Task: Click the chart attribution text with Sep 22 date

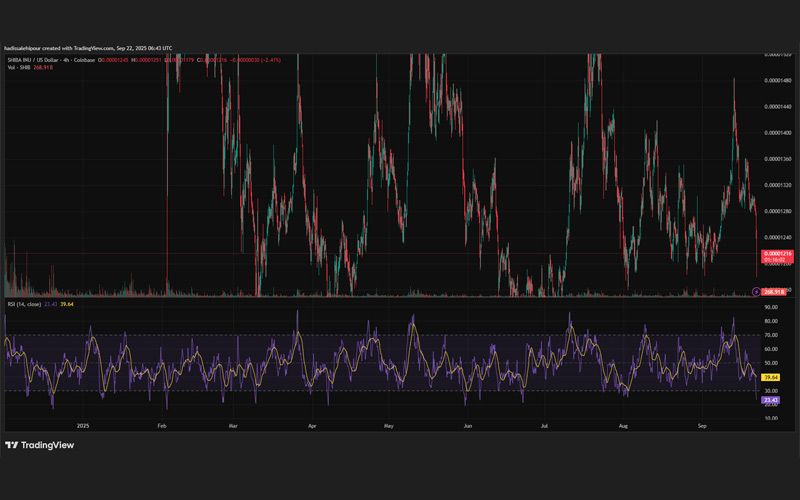Action: (x=88, y=48)
